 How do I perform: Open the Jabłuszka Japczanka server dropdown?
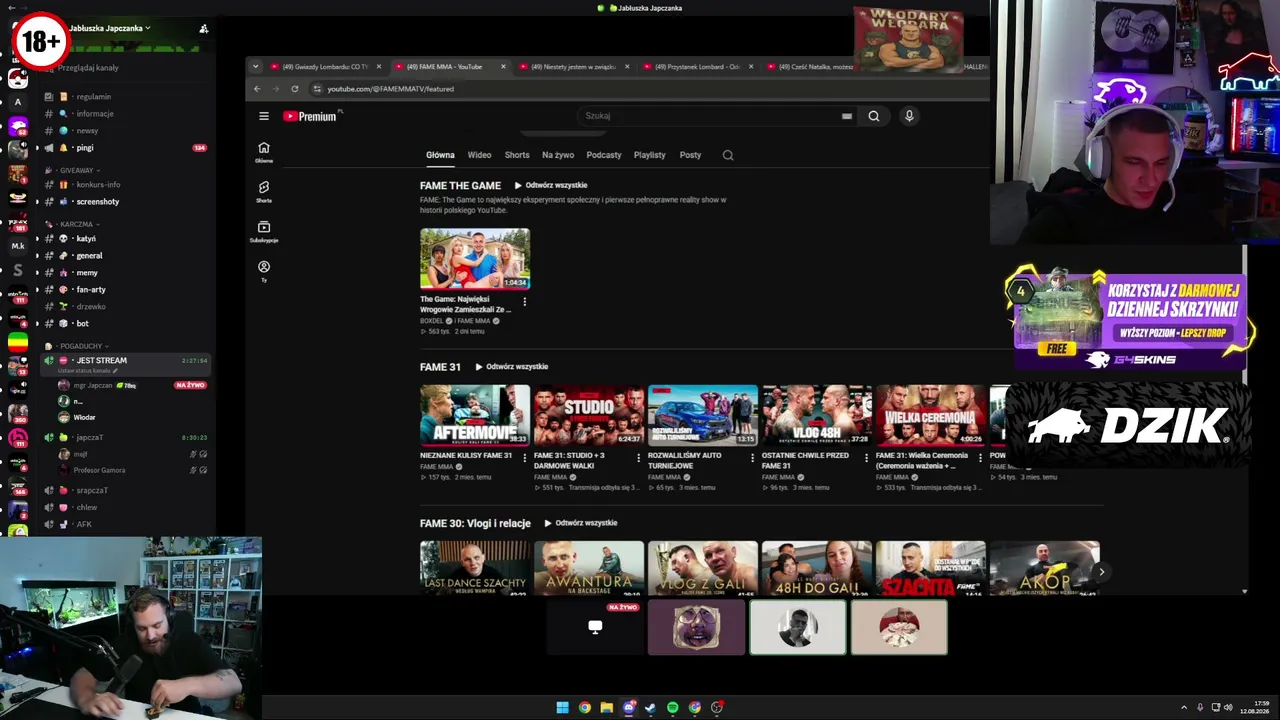(x=110, y=28)
